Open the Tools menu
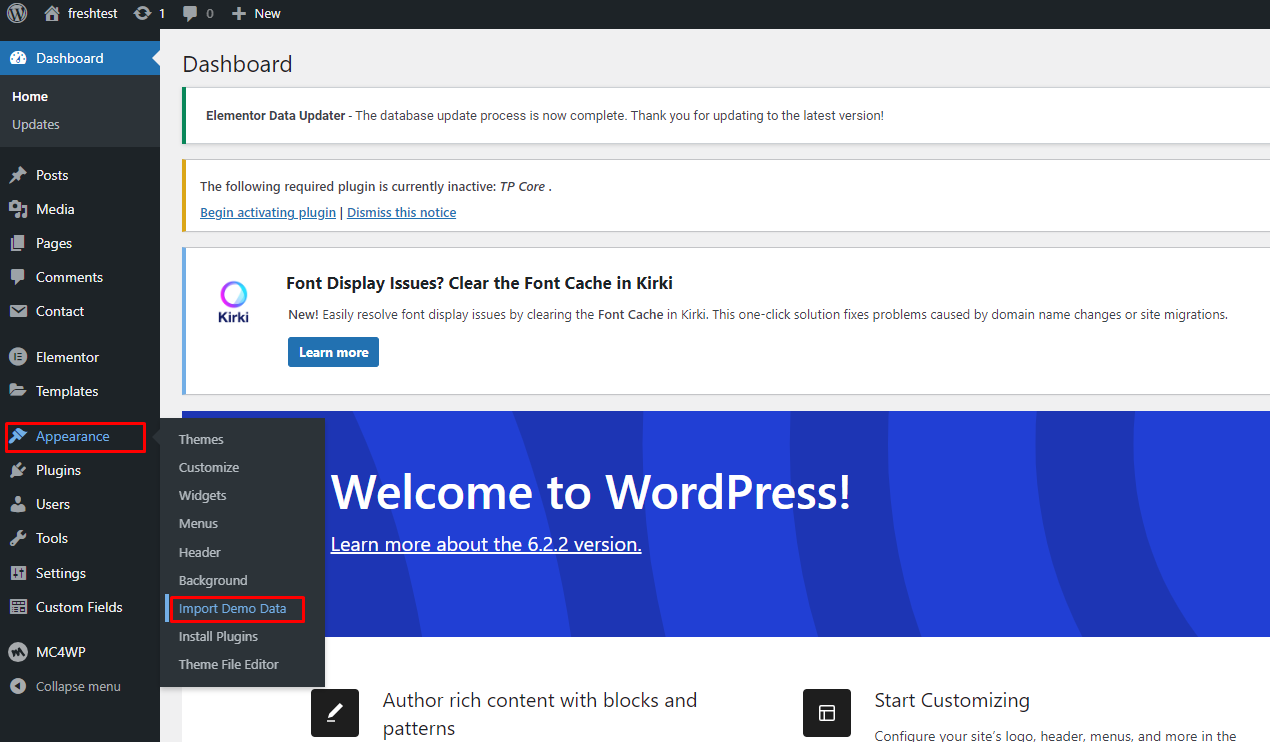 click(80, 538)
